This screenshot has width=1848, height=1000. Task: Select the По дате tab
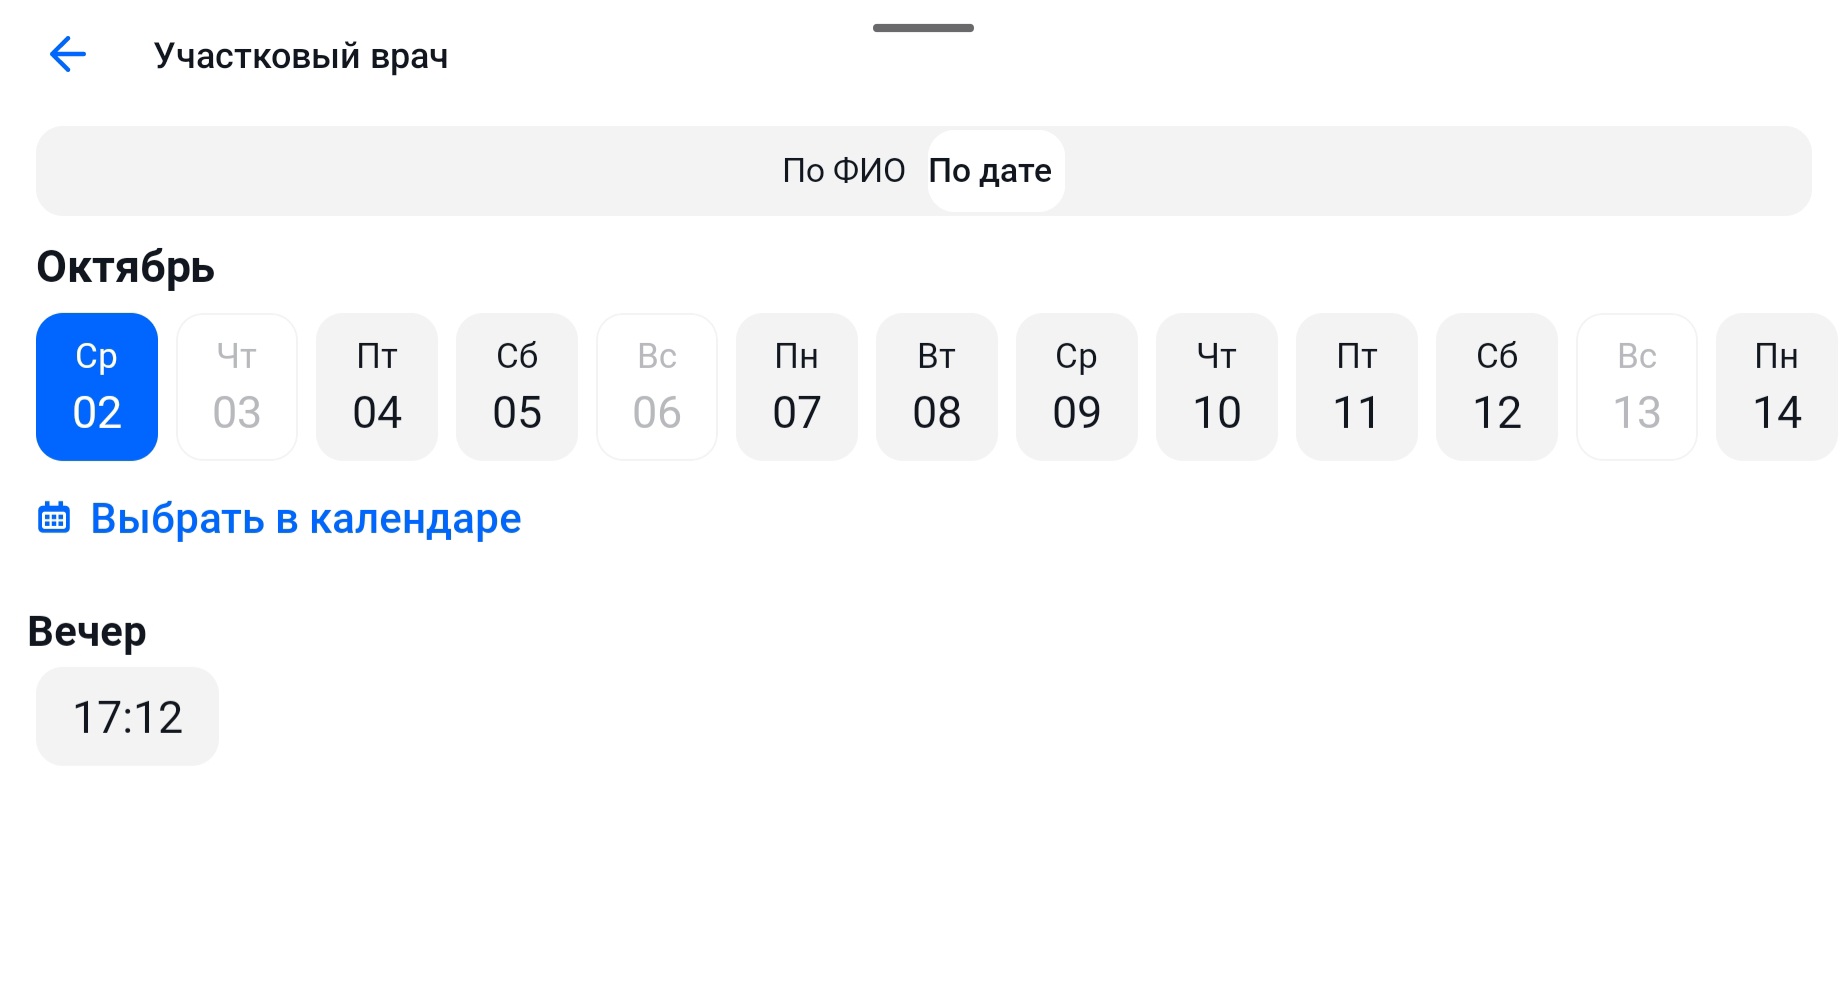(990, 171)
